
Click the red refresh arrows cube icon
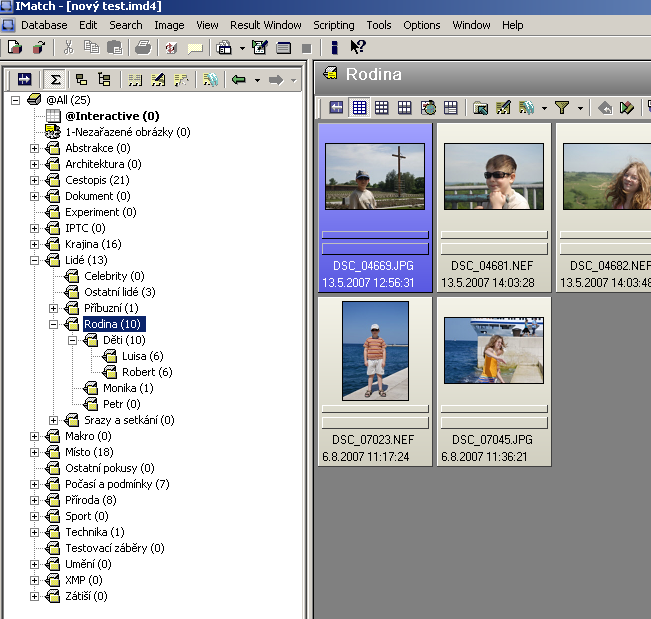[171, 47]
